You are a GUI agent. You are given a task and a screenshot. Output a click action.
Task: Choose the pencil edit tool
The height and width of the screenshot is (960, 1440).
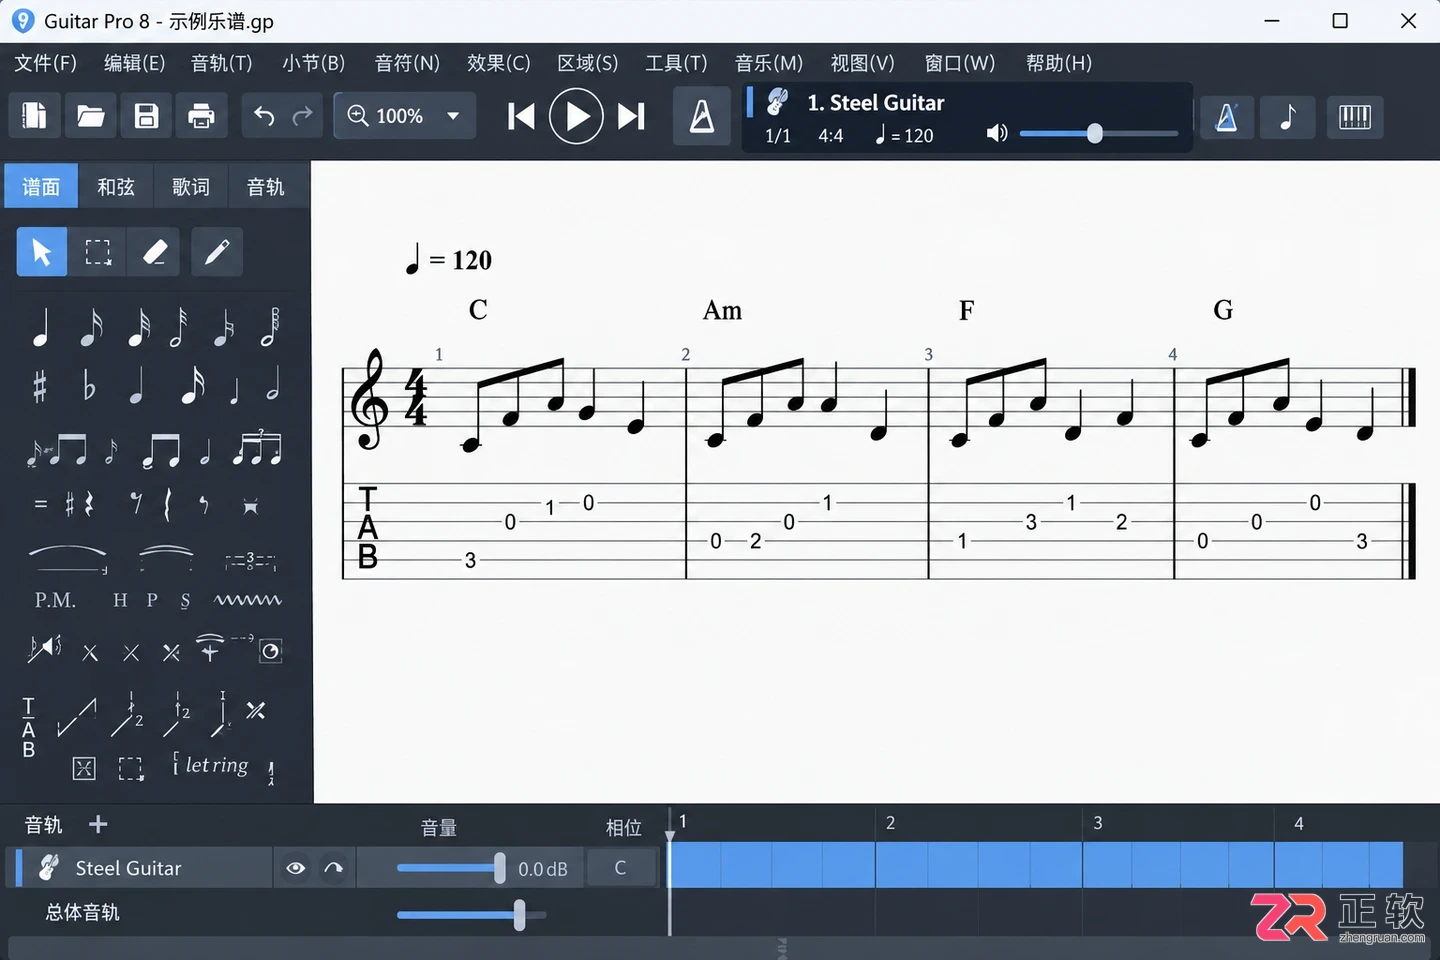coord(217,252)
